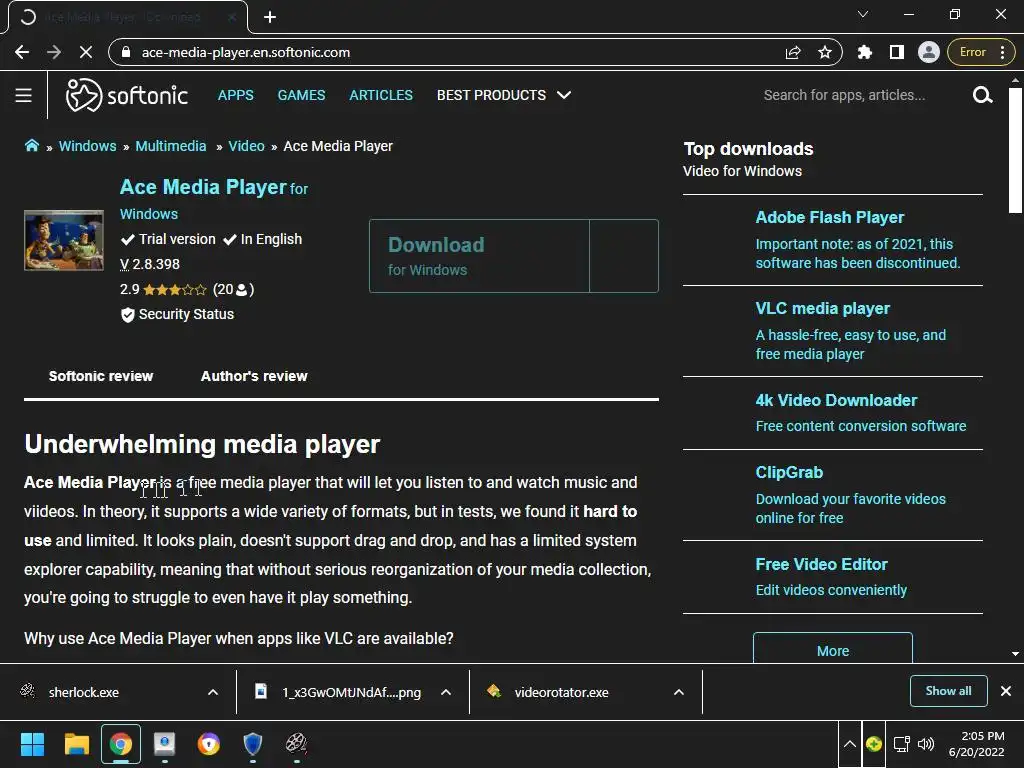Viewport: 1024px width, 768px height.
Task: Click the star rating
Action: [174, 289]
